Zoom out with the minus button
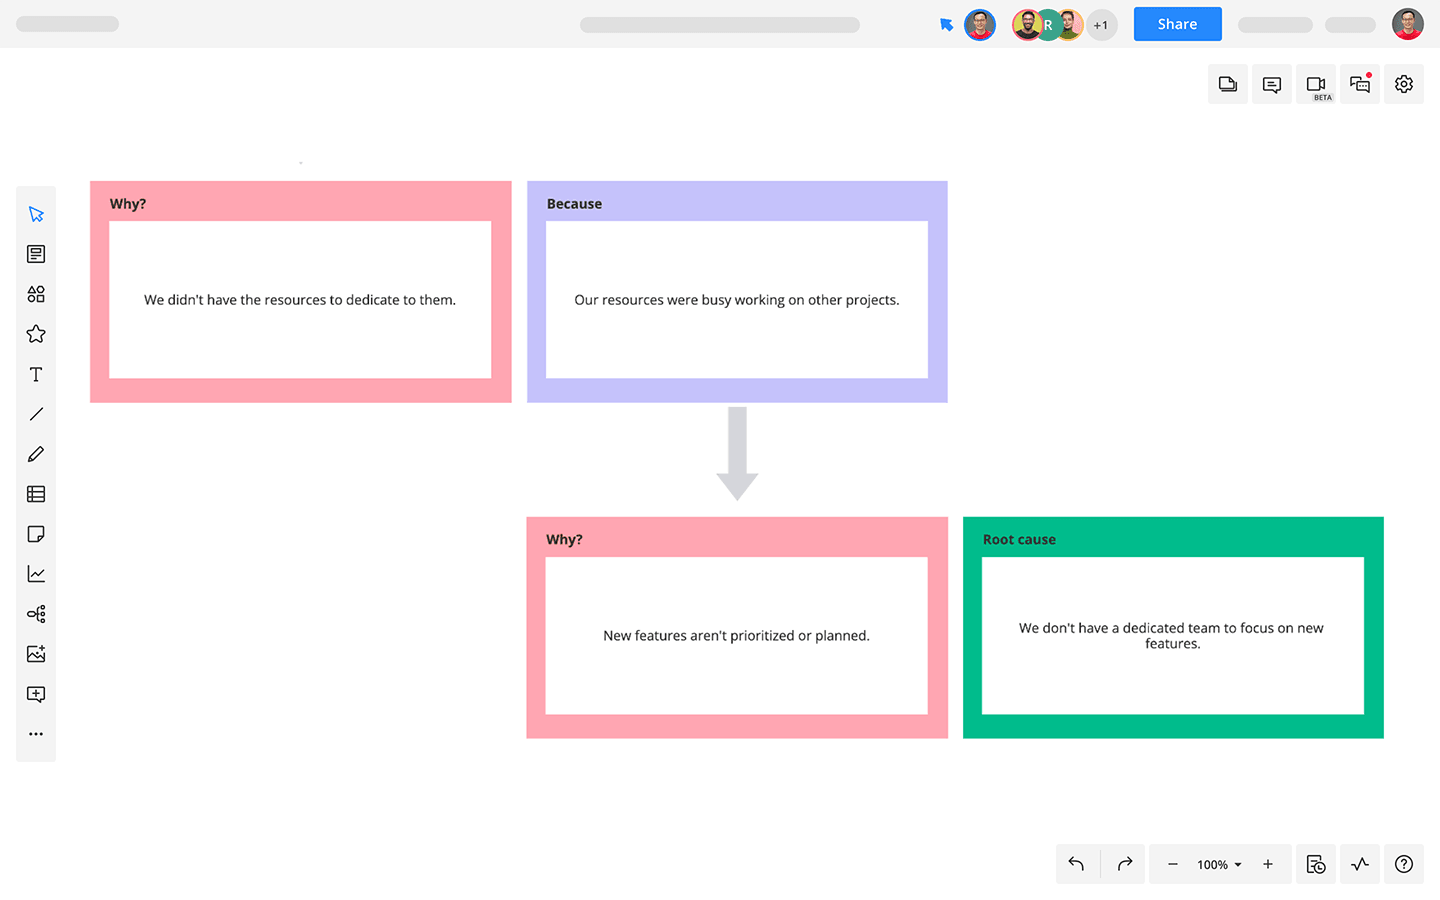 tap(1173, 864)
